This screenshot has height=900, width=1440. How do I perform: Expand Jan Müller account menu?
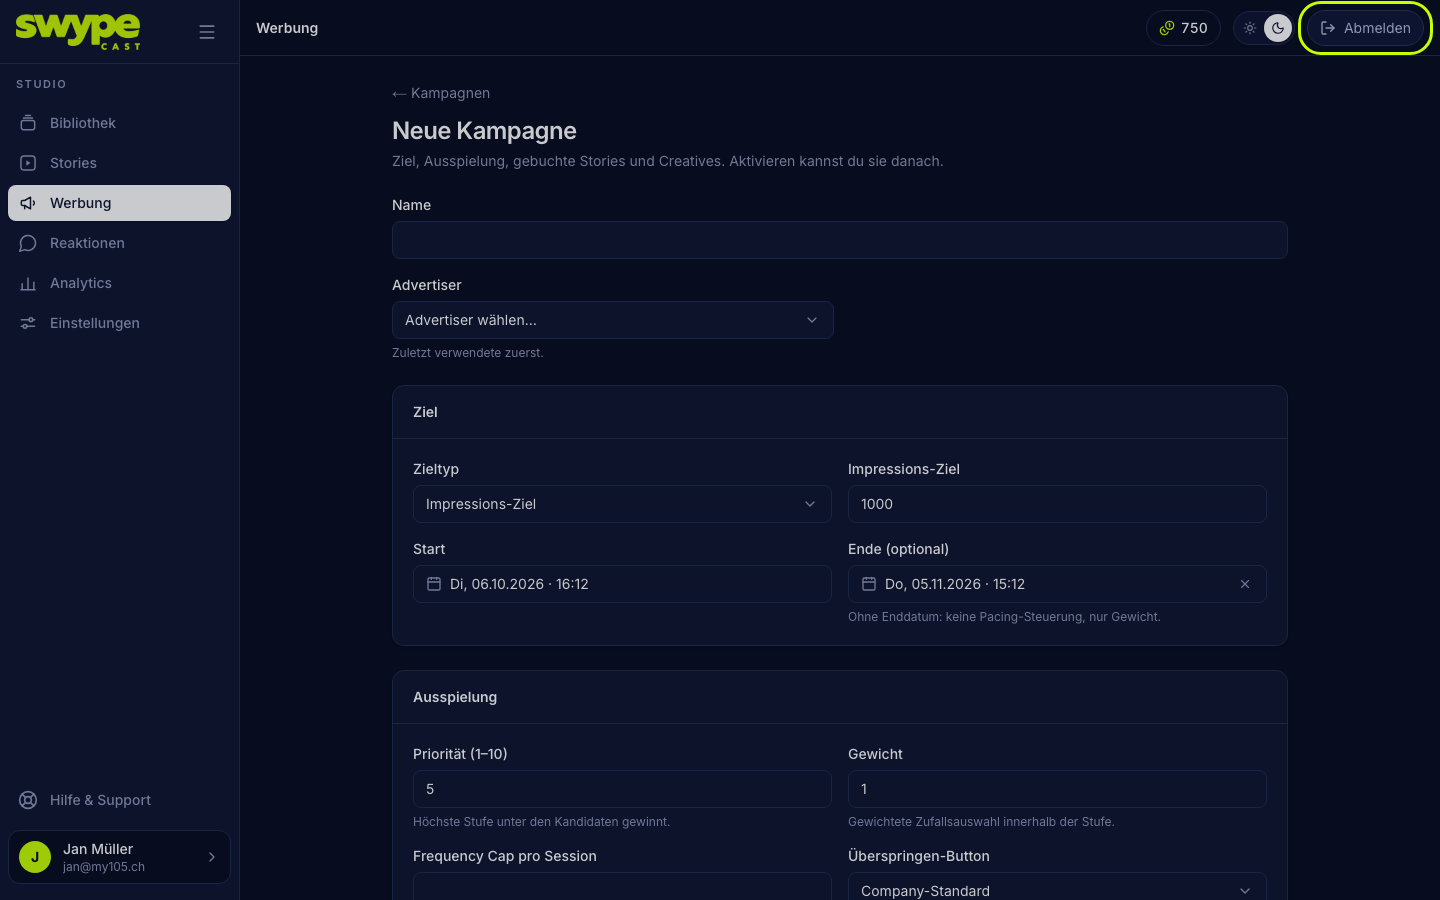[x=119, y=857]
